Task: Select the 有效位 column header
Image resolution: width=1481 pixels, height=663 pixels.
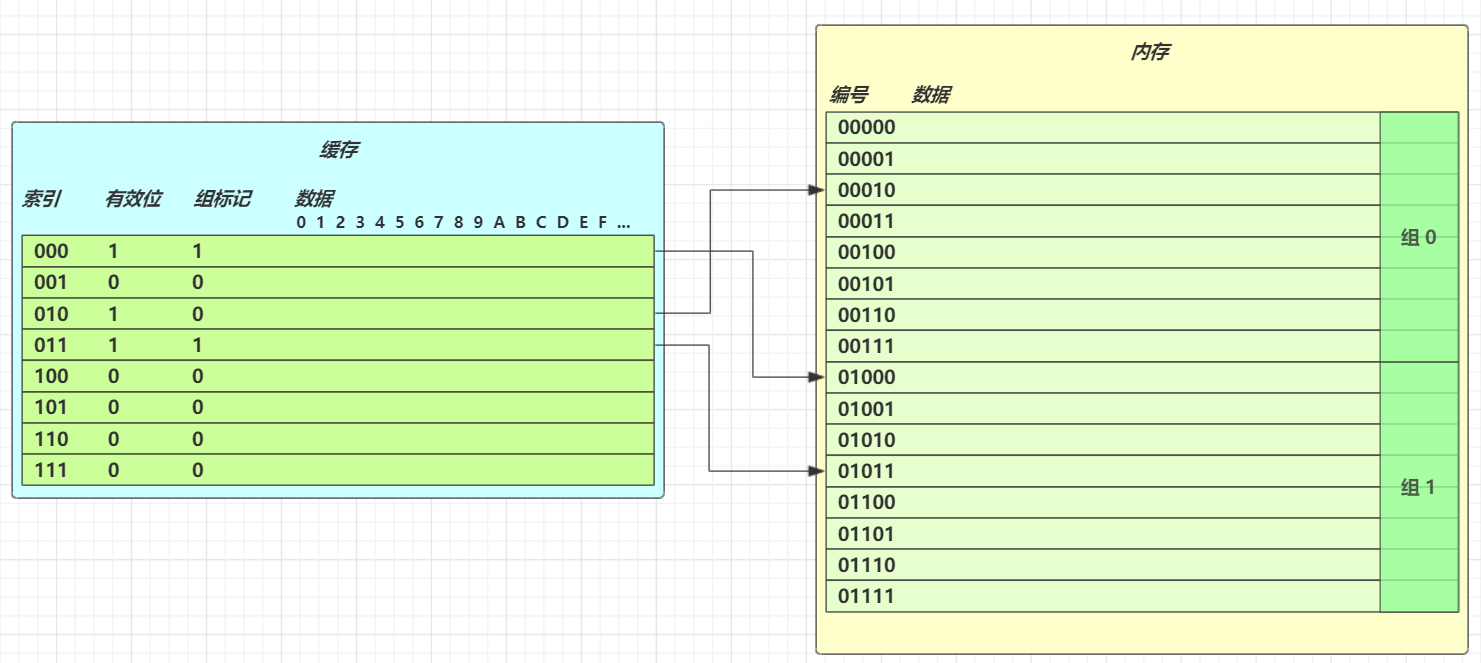Action: (132, 199)
